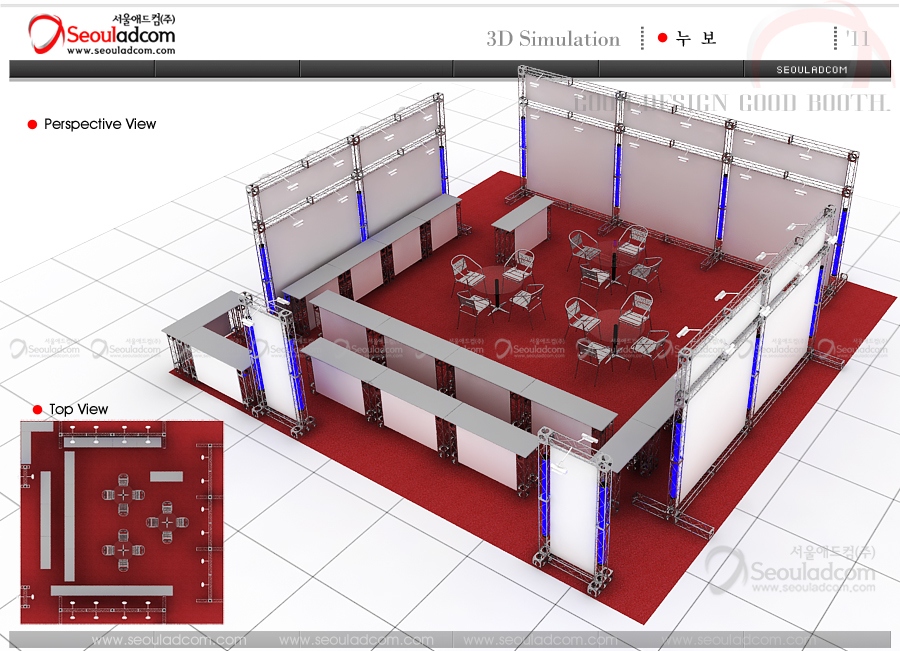Click the "3D Simulation" title text
The width and height of the screenshot is (900, 651).
pos(553,39)
